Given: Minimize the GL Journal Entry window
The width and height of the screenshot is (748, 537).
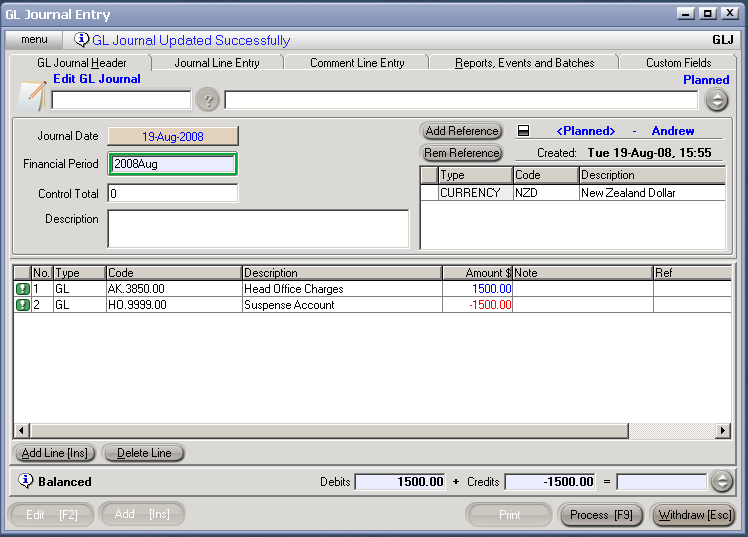Looking at the screenshot, I should tap(686, 14).
